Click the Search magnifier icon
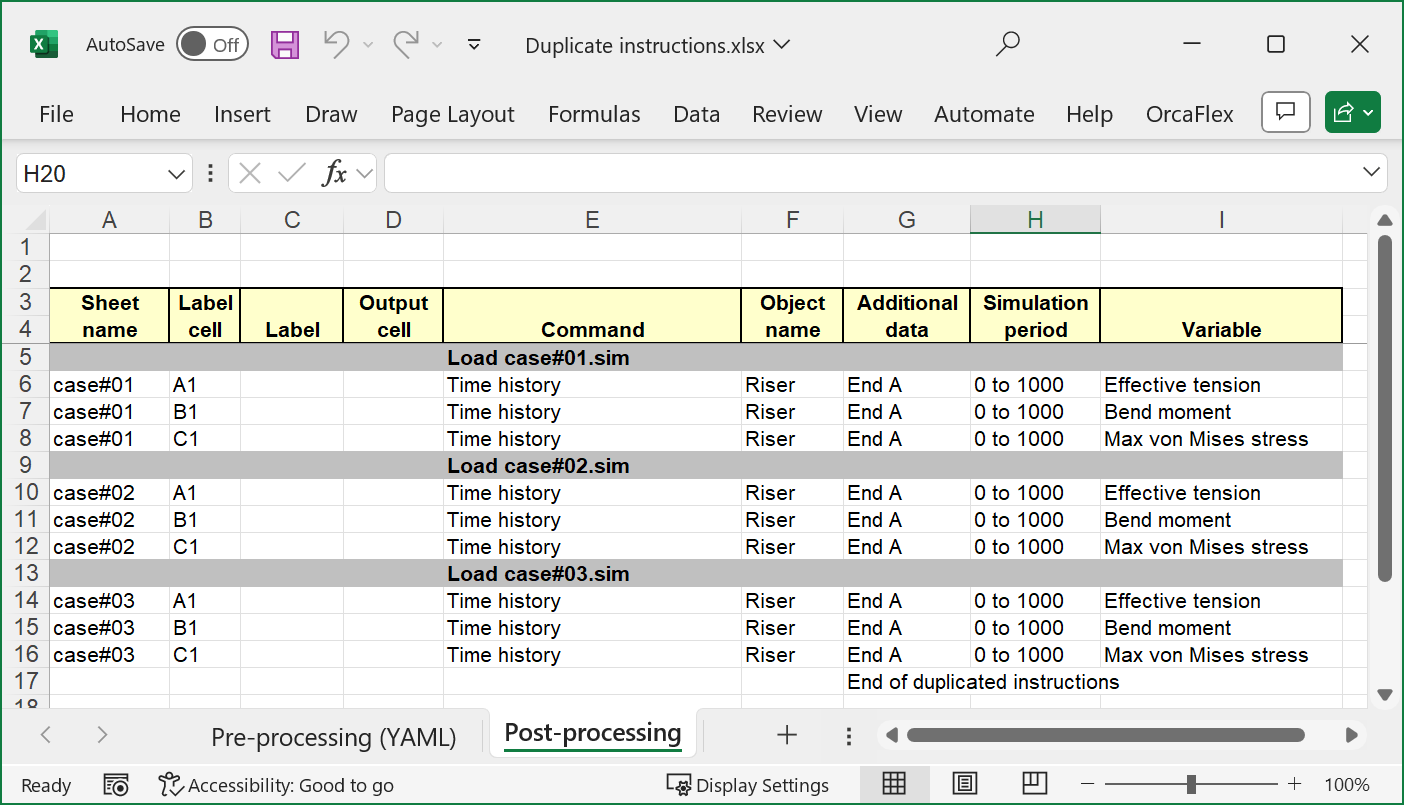This screenshot has width=1404, height=805. (1008, 45)
